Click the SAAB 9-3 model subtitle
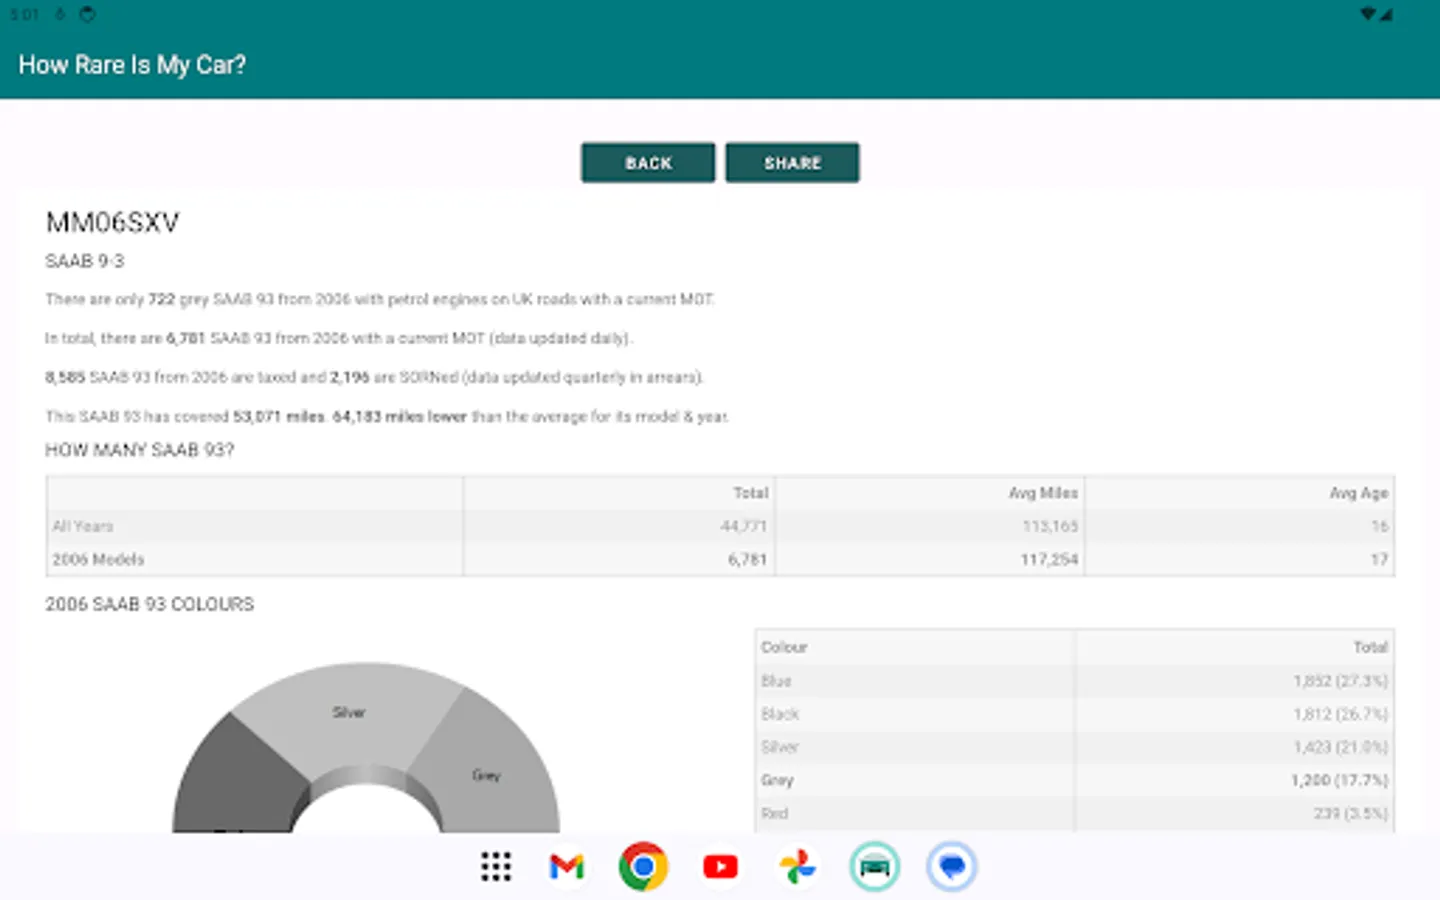Viewport: 1440px width, 900px height. click(x=85, y=261)
